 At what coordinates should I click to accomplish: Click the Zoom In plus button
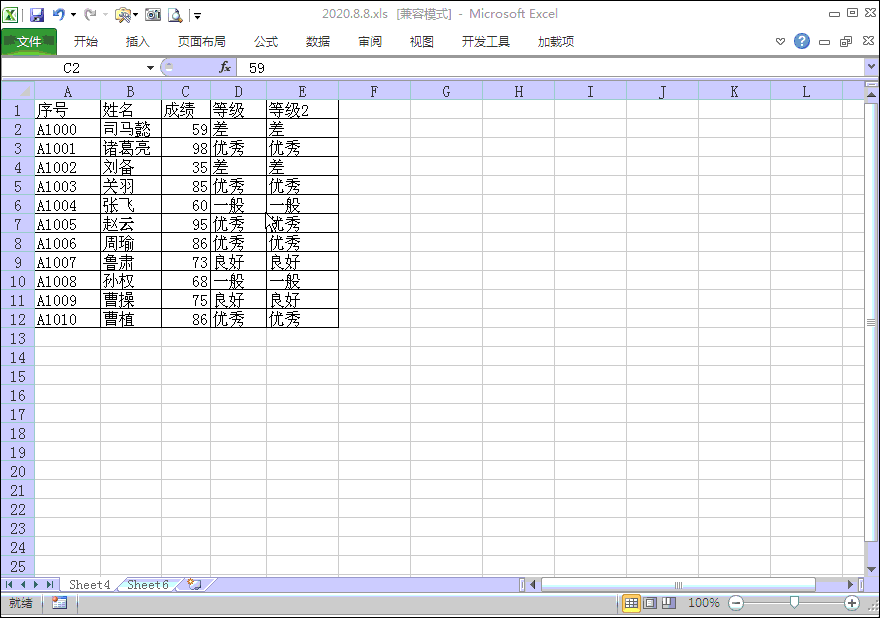point(851,603)
